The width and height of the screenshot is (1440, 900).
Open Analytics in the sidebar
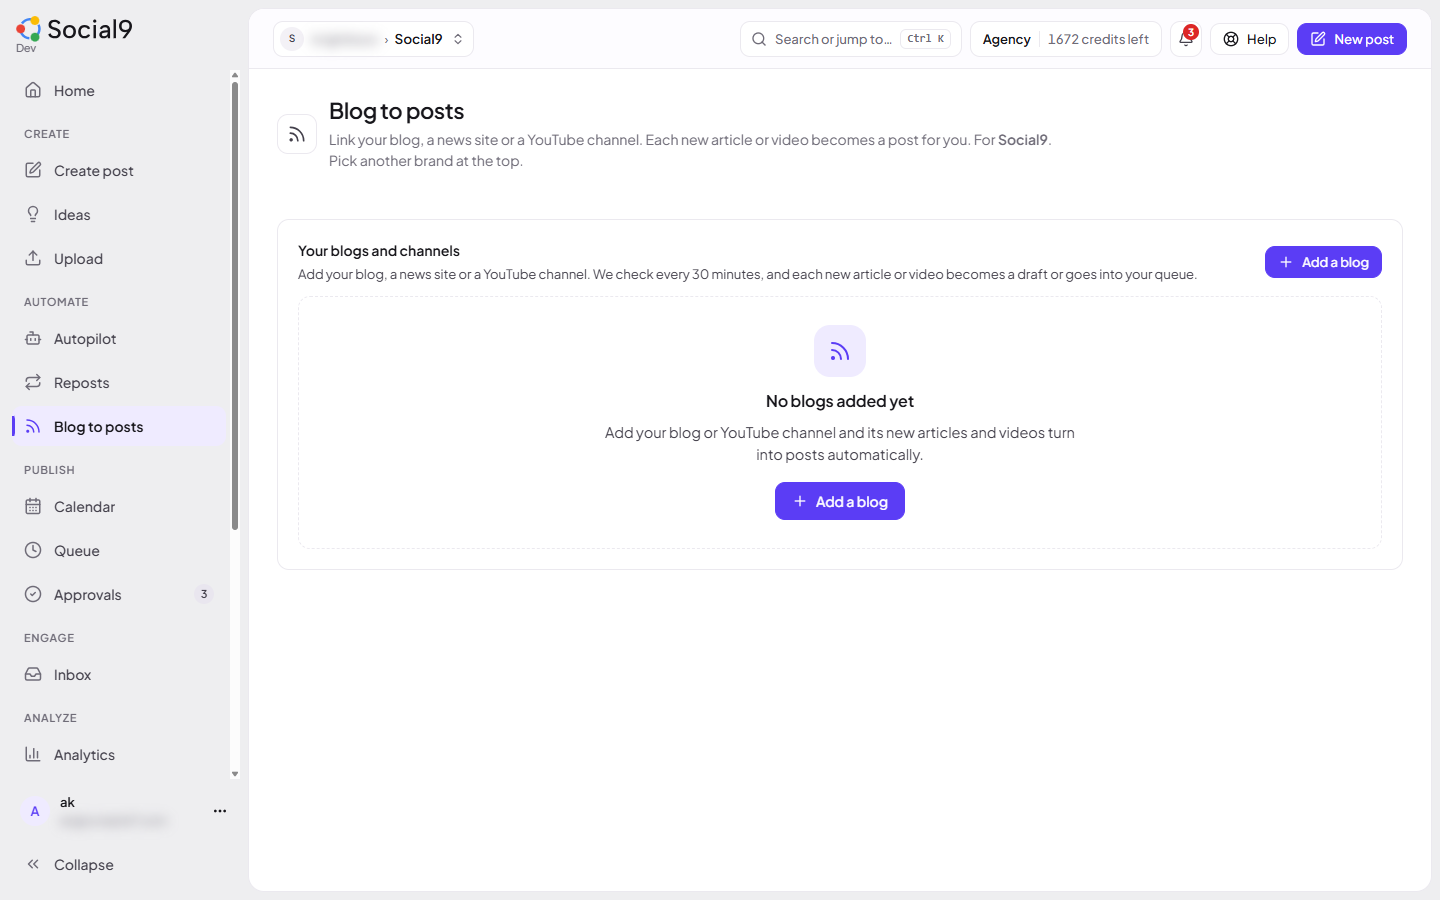(x=120, y=754)
